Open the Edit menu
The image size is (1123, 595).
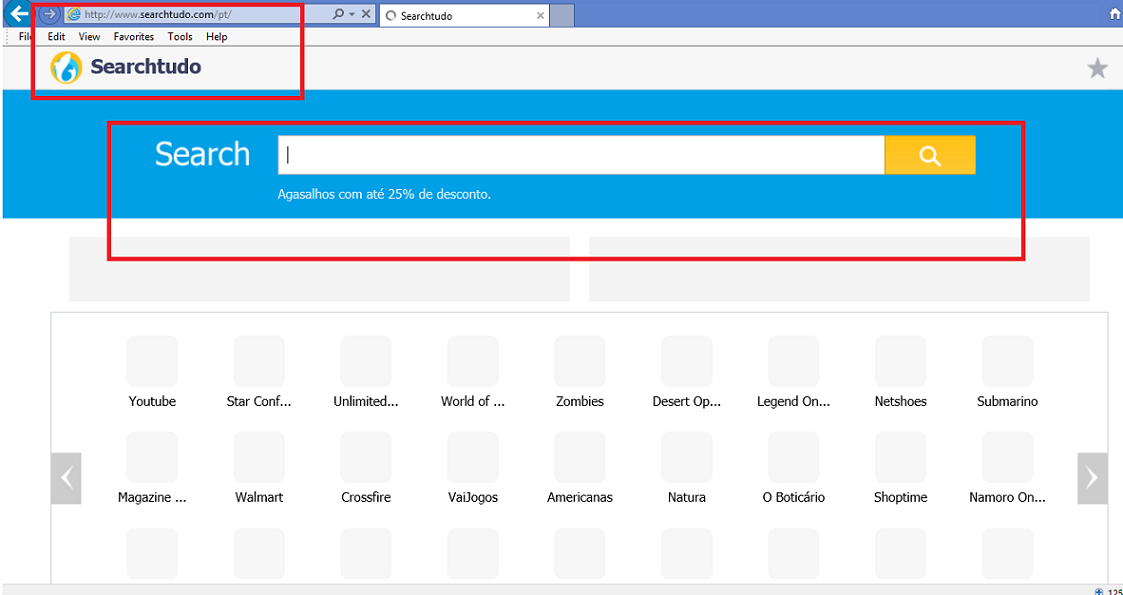57,37
